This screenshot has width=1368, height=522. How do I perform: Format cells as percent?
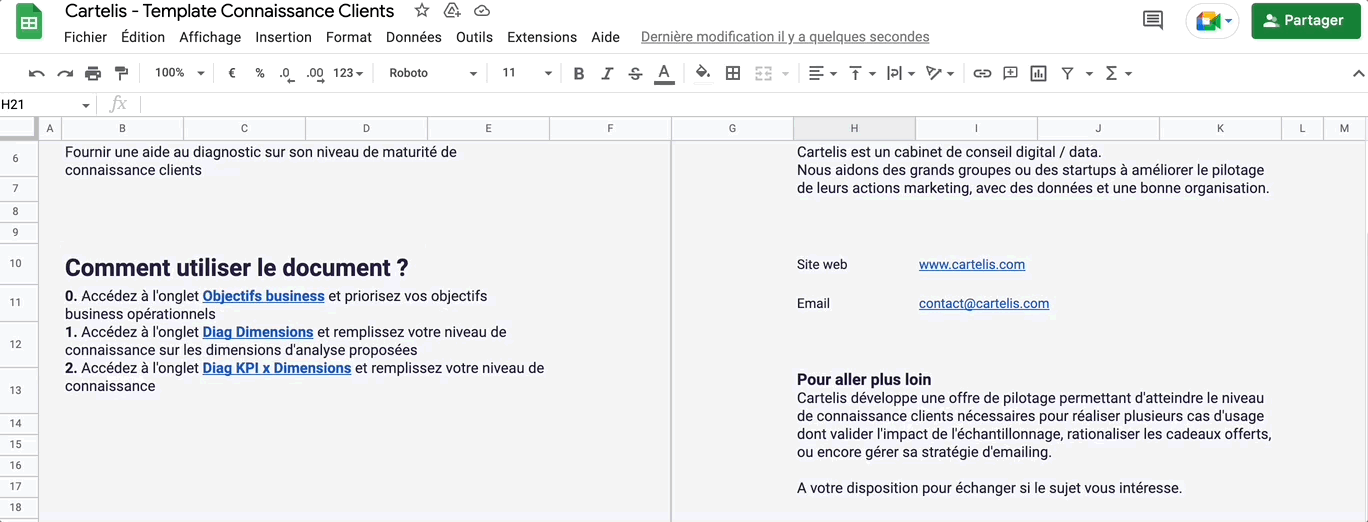tap(260, 73)
